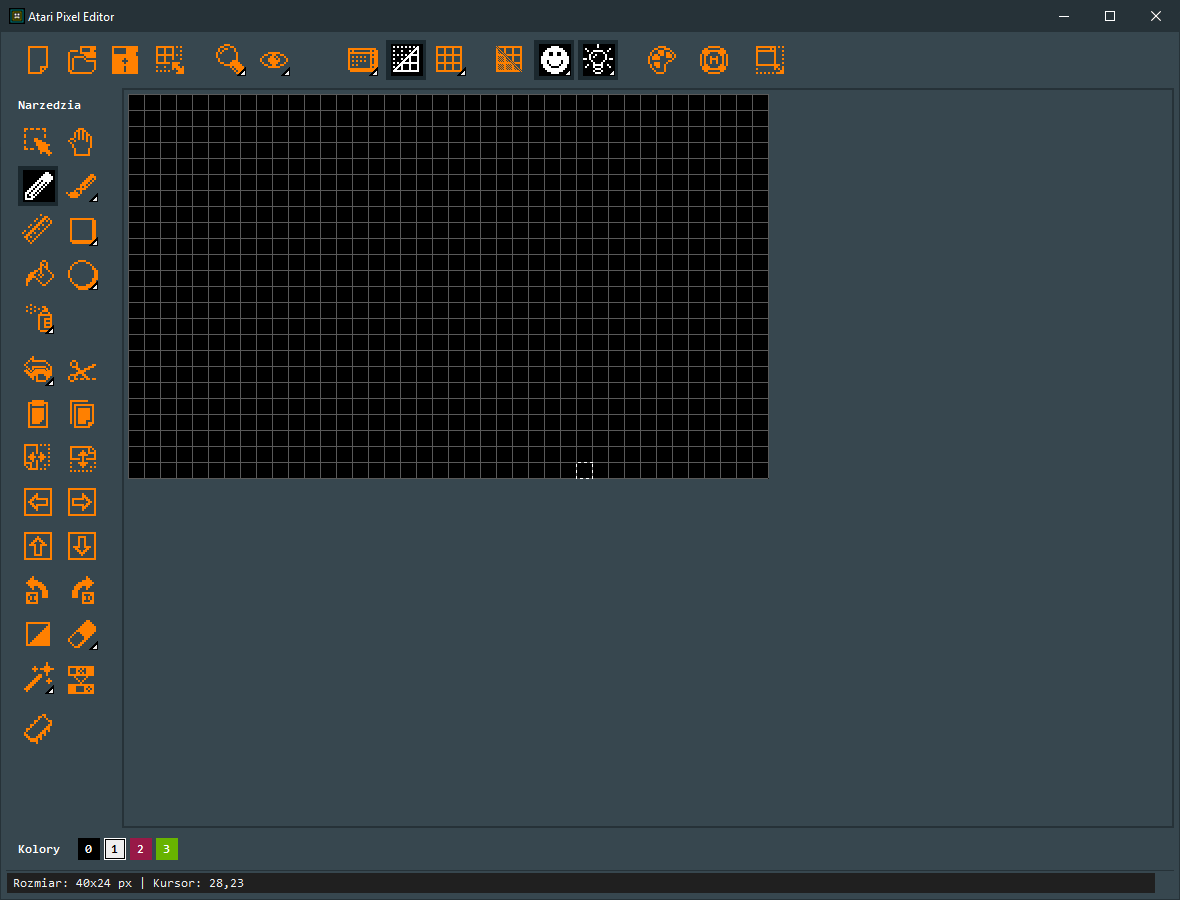Open the screen mode dropdown icon
Screen dimensions: 1180x900
pyautogui.click(x=362, y=59)
